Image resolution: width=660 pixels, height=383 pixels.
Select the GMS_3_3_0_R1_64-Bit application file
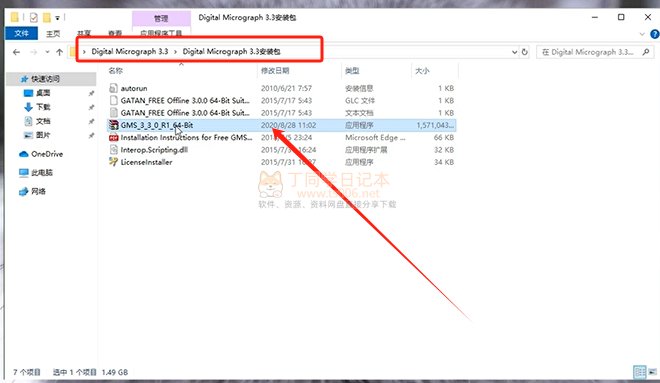[157, 125]
